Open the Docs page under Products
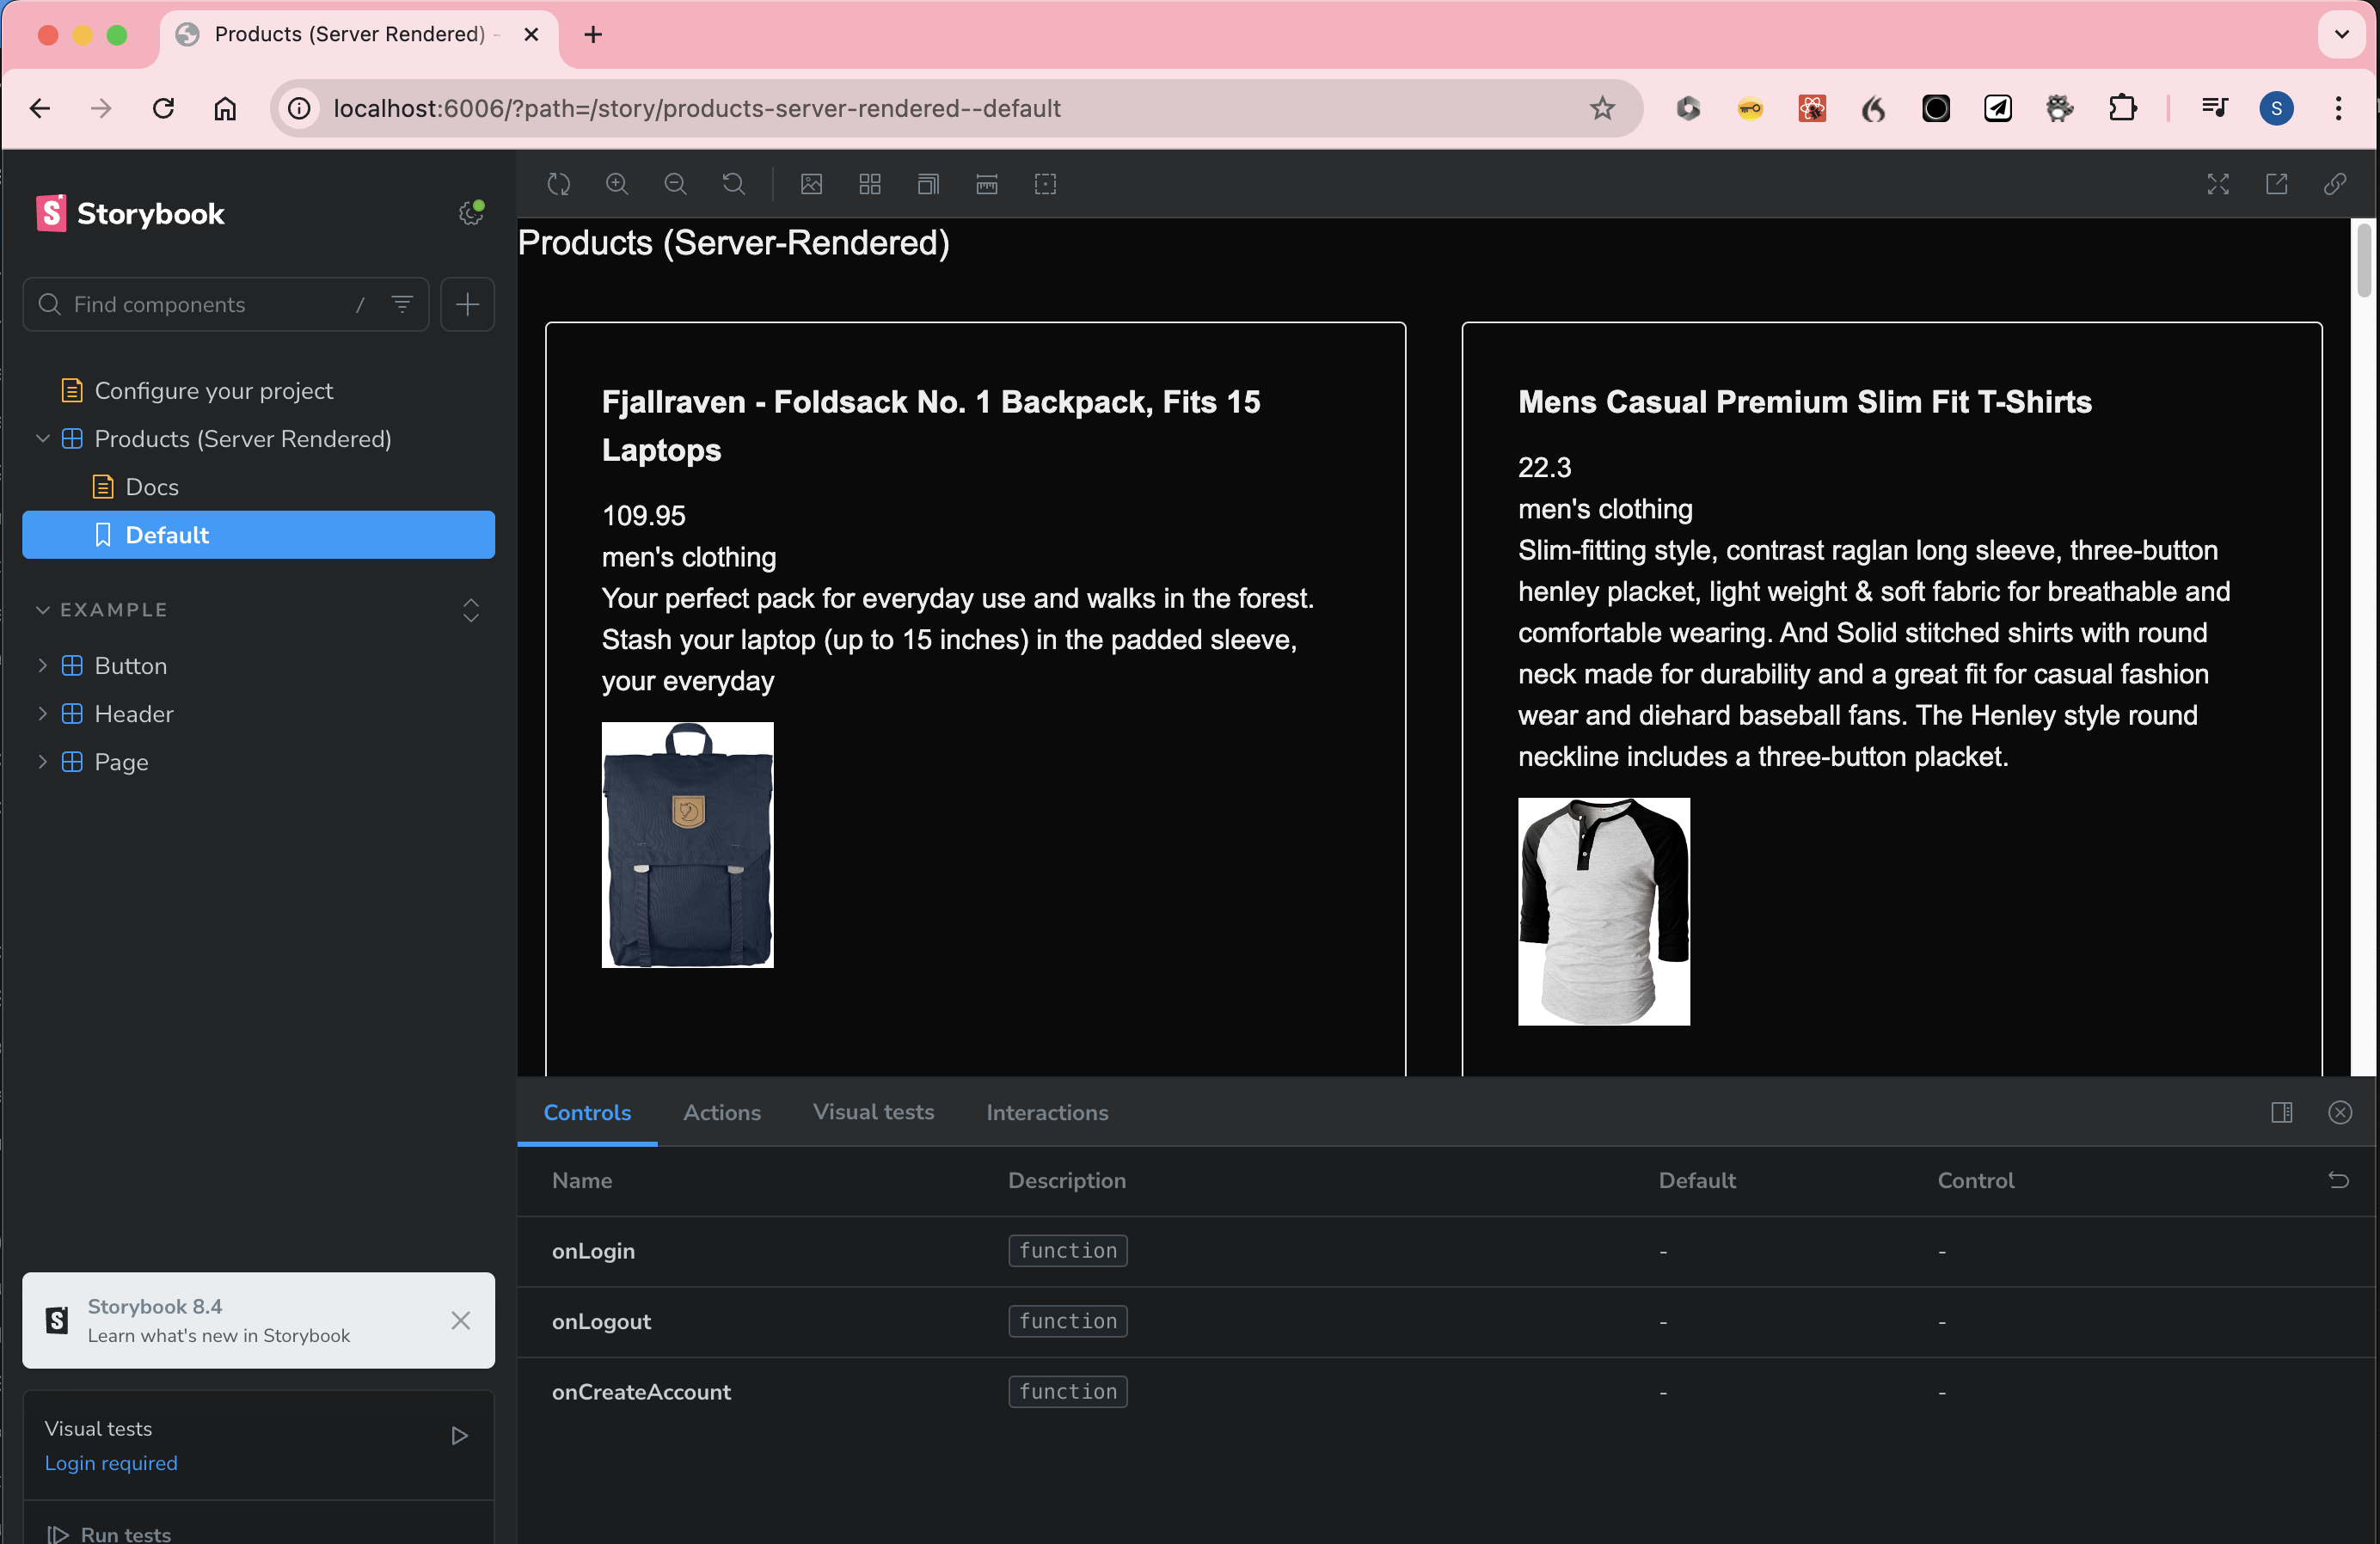This screenshot has width=2380, height=1544. pyautogui.click(x=152, y=487)
